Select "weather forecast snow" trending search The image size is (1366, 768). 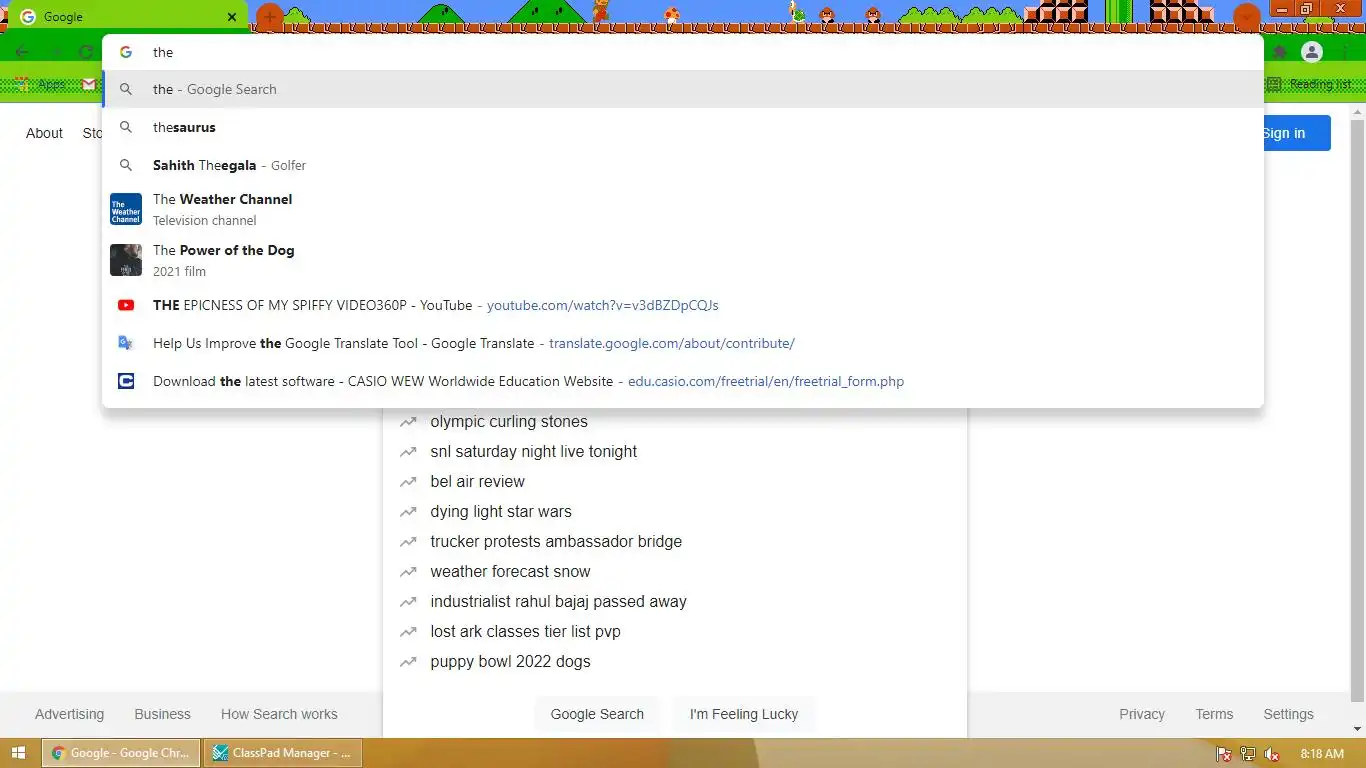(x=675, y=572)
